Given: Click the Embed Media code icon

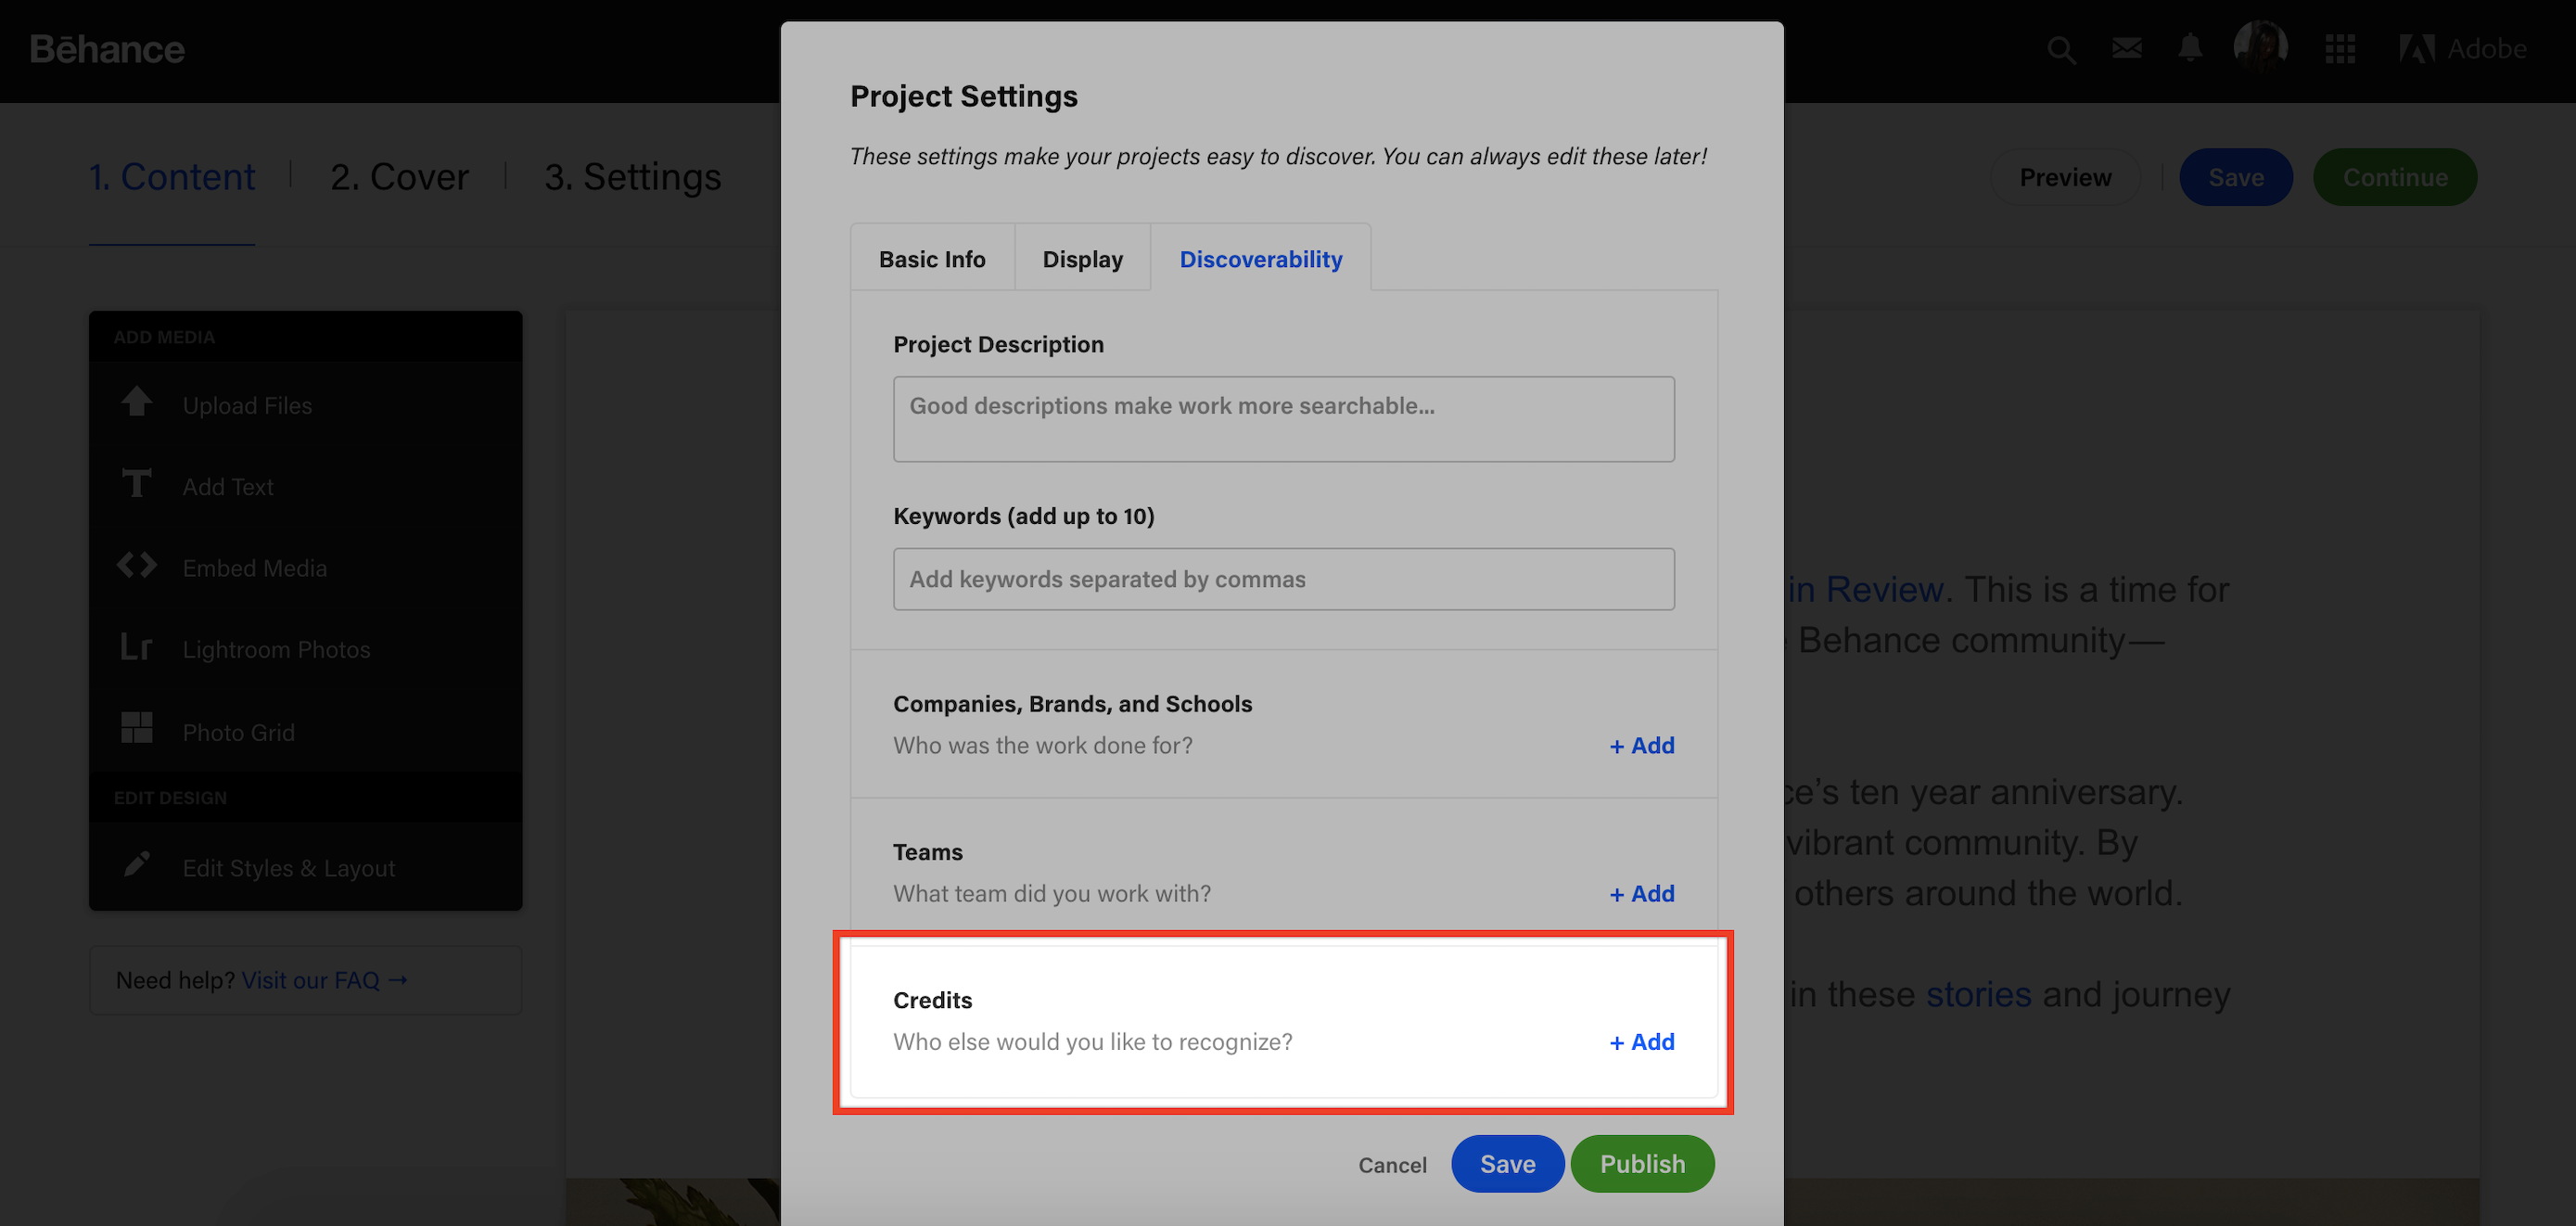Looking at the screenshot, I should [137, 566].
